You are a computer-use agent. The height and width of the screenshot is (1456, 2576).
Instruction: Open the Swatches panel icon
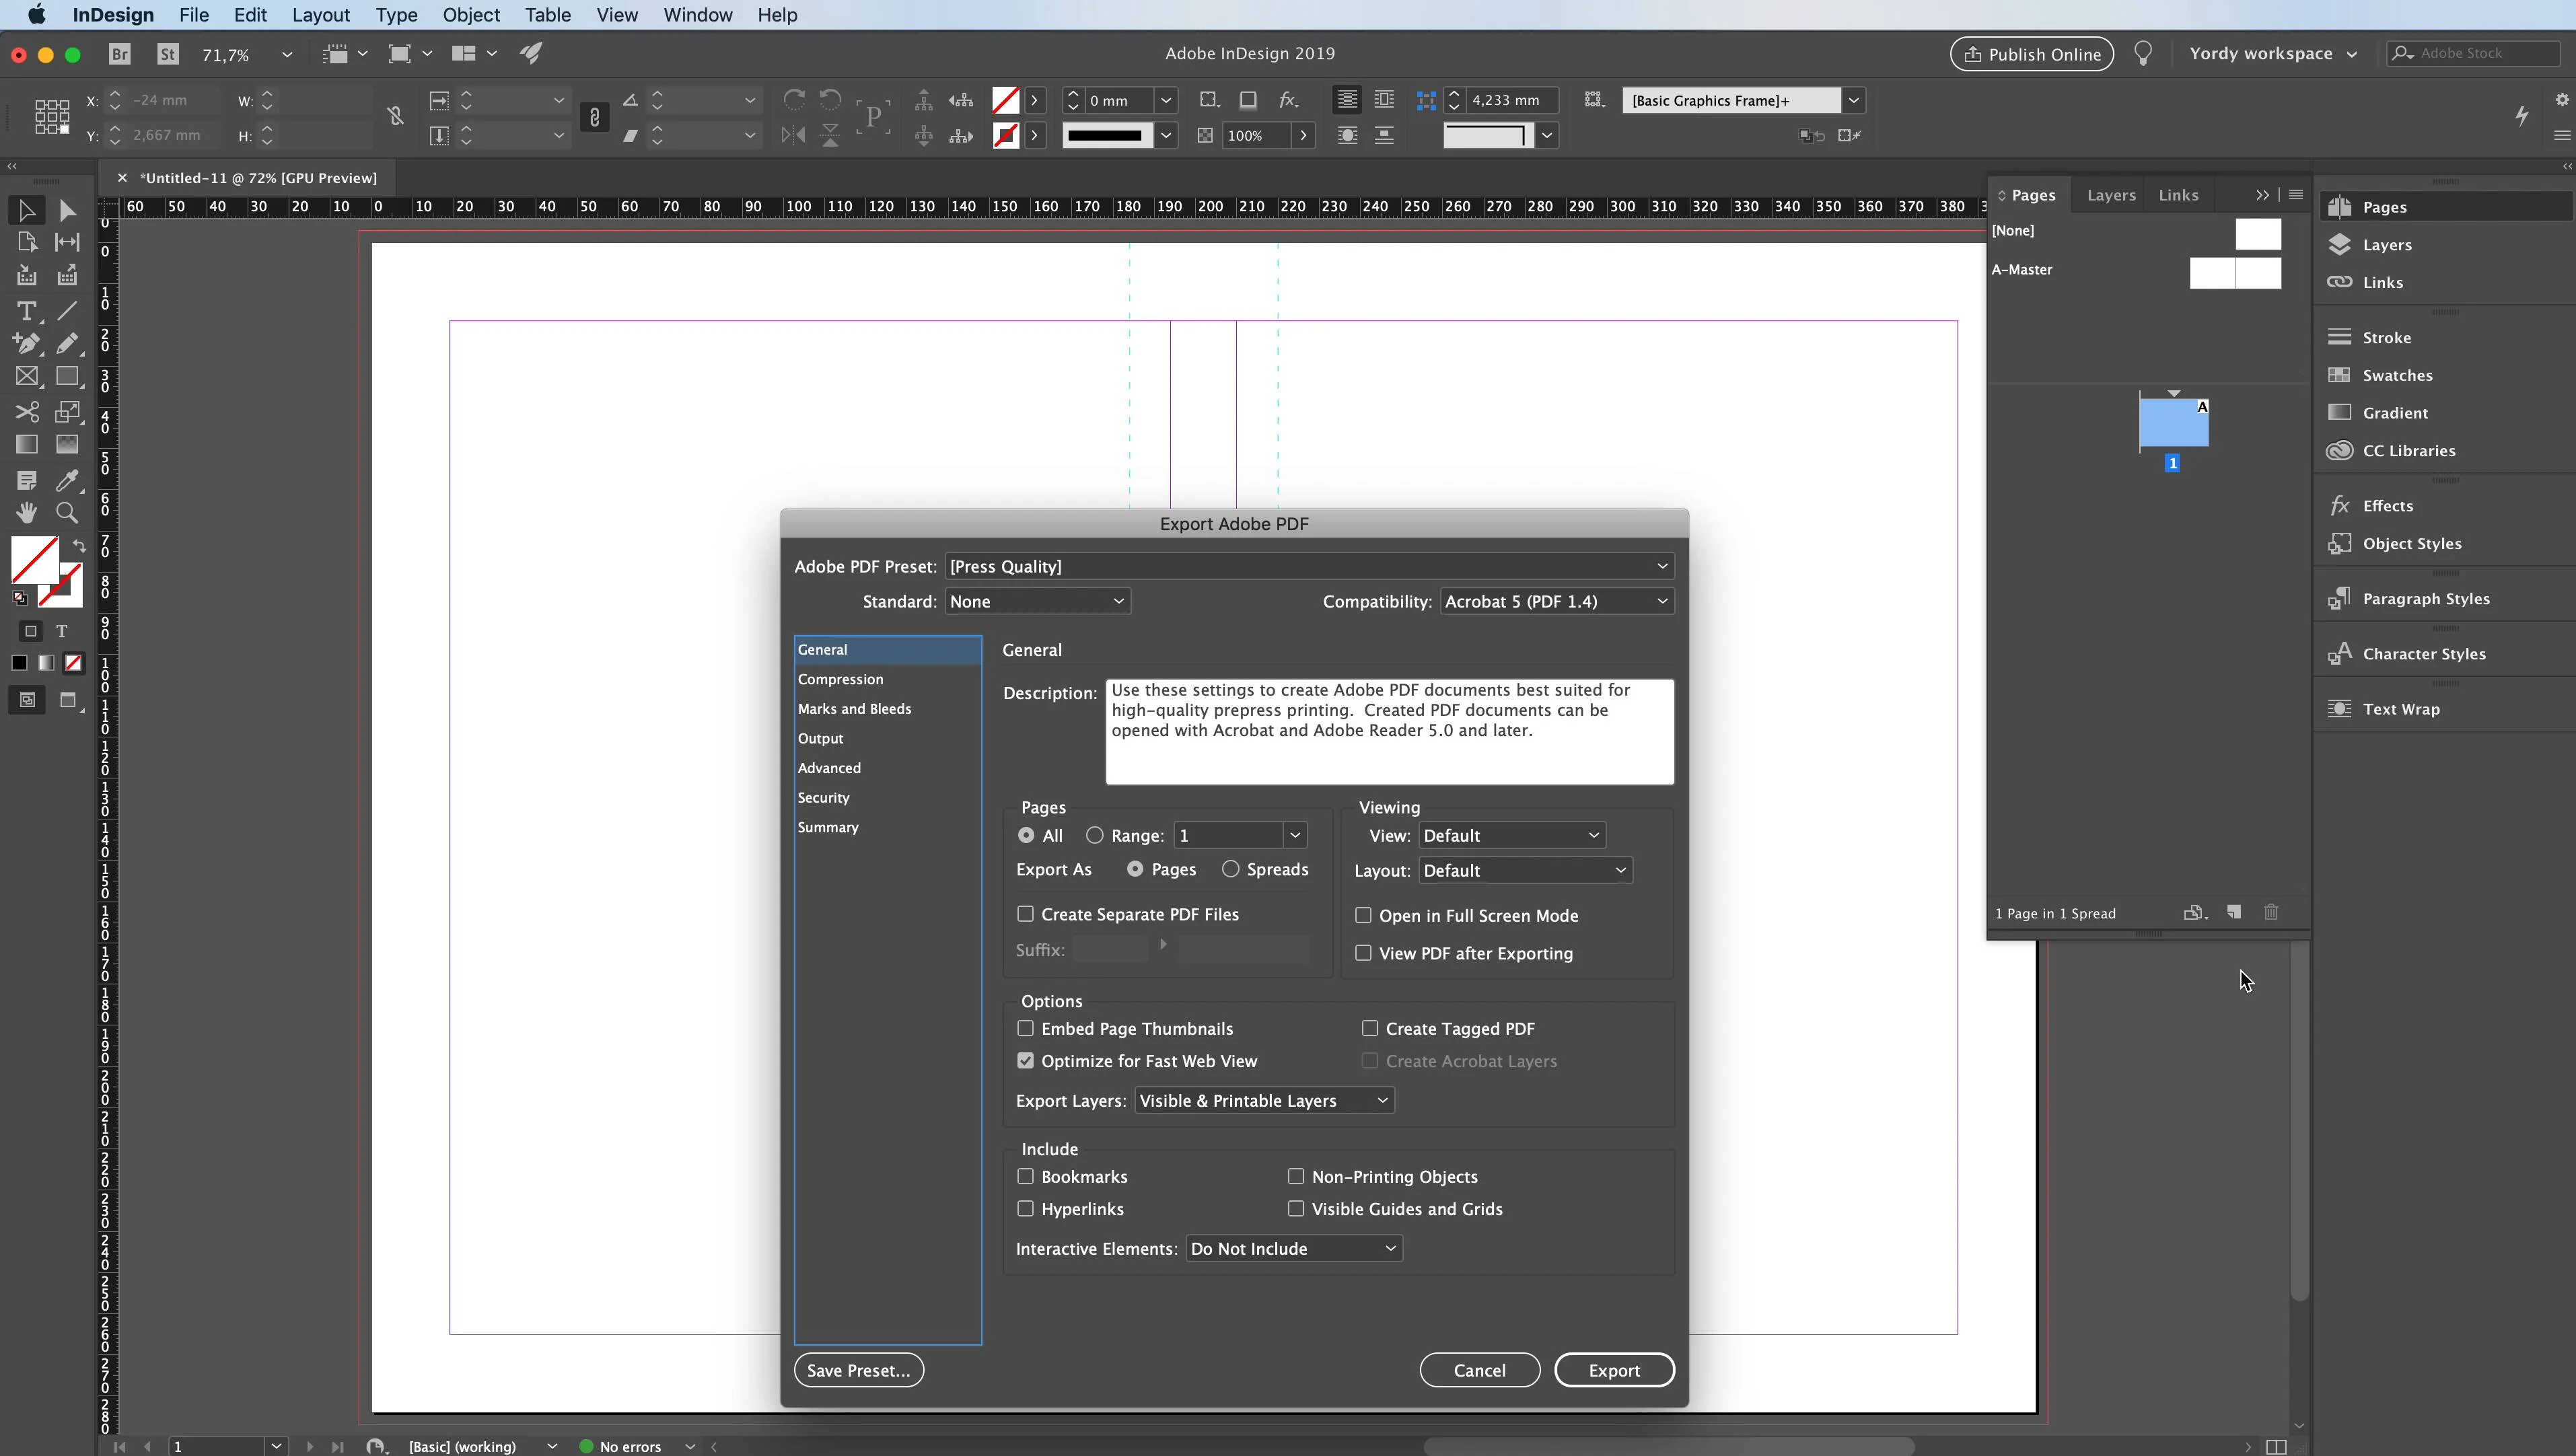[x=2340, y=375]
